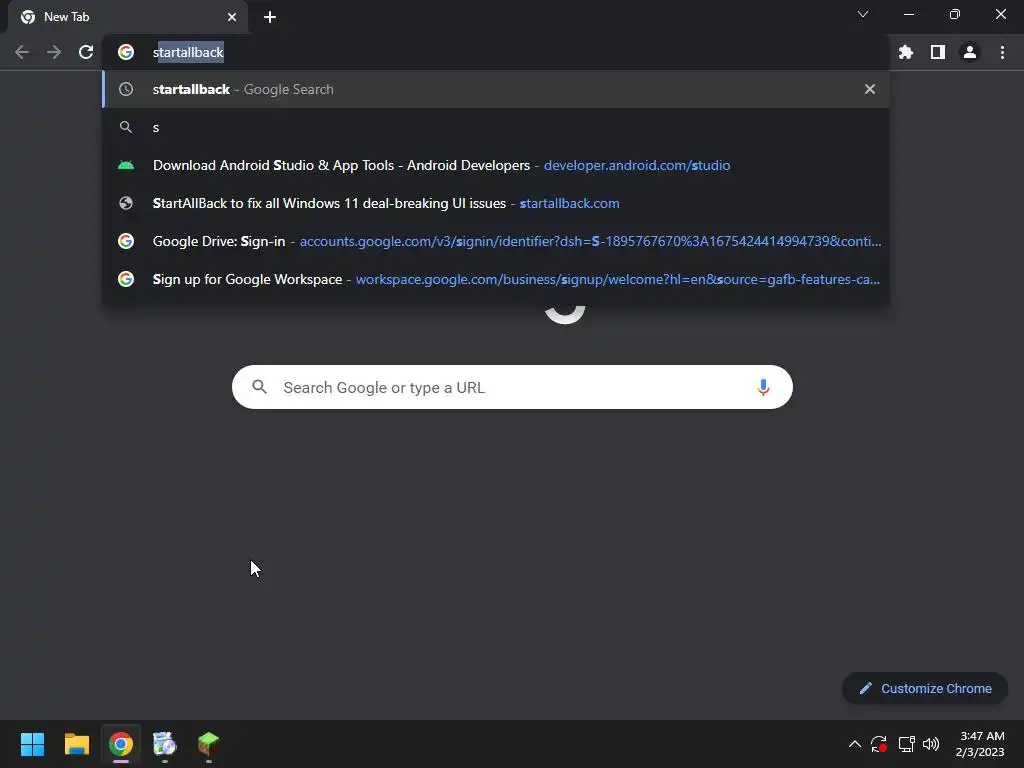This screenshot has height=768, width=1024.
Task: Open new tab with plus button
Action: [270, 17]
